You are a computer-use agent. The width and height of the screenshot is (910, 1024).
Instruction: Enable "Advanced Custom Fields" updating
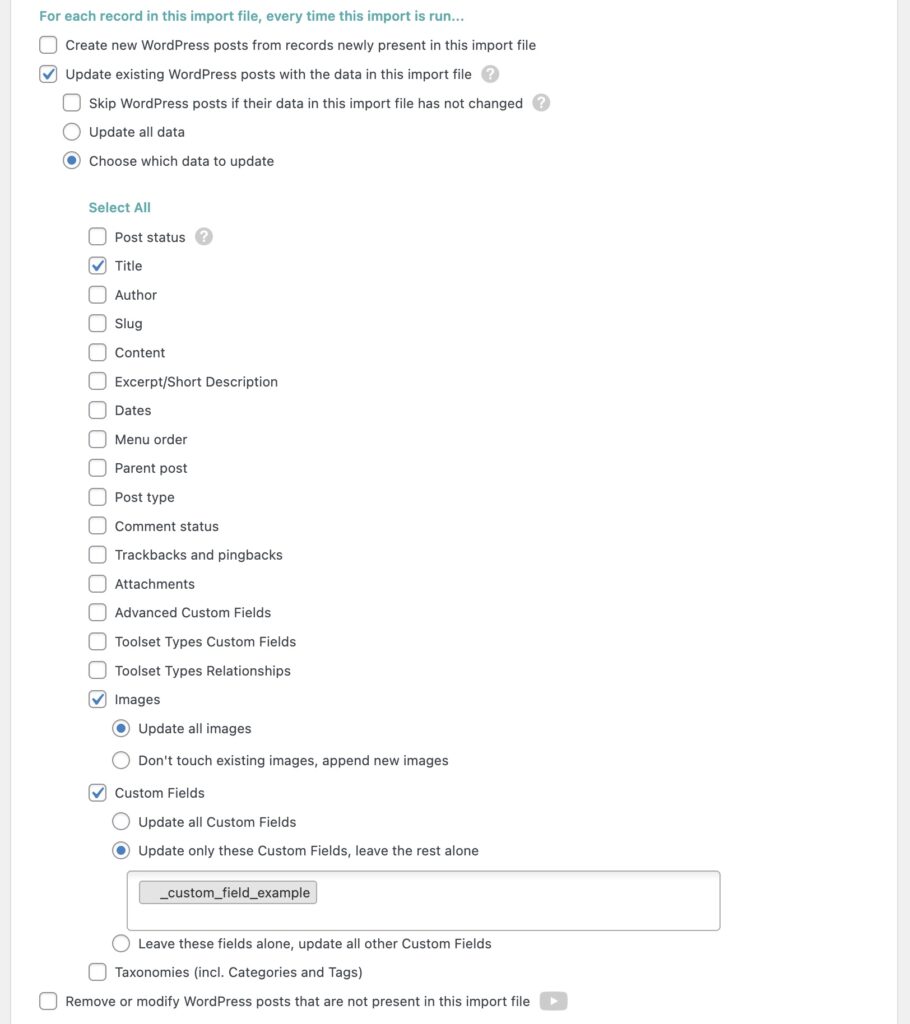[97, 612]
